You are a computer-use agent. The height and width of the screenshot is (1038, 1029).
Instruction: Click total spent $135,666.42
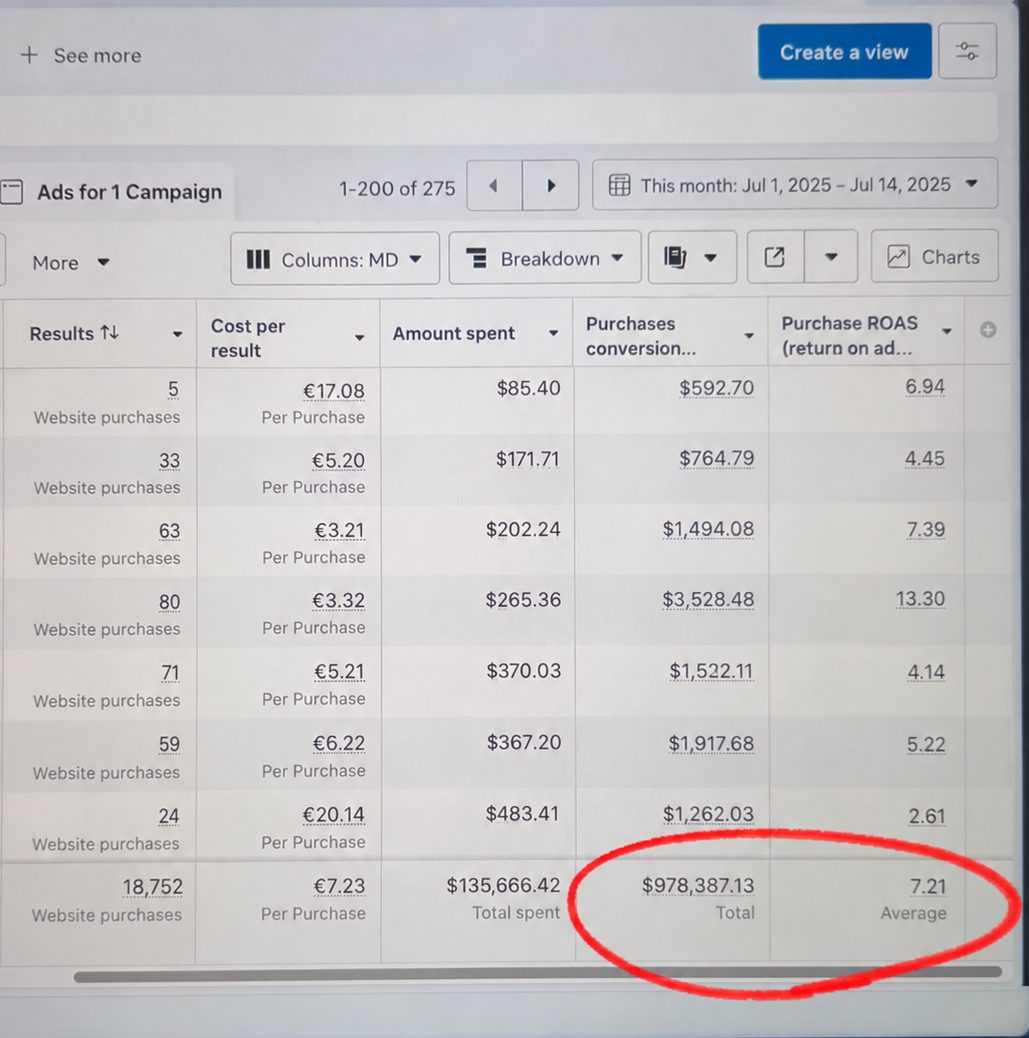click(x=503, y=885)
